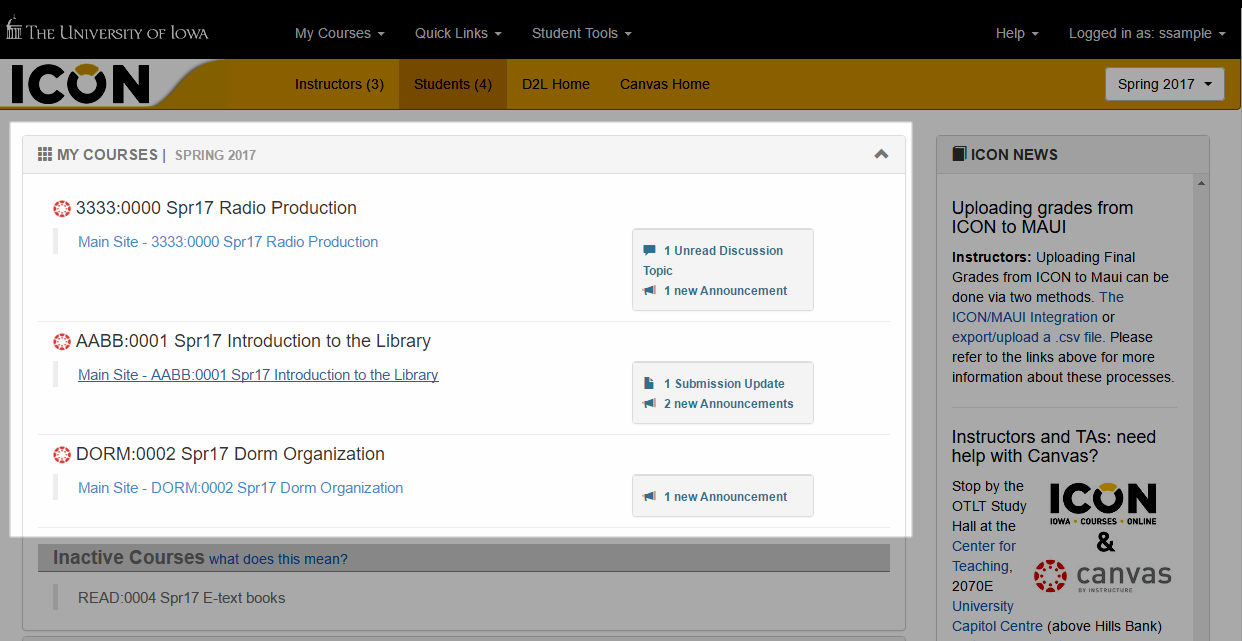
Task: Click AABB:0001 Spr17 Introduction to the Library heading
Action: [253, 341]
